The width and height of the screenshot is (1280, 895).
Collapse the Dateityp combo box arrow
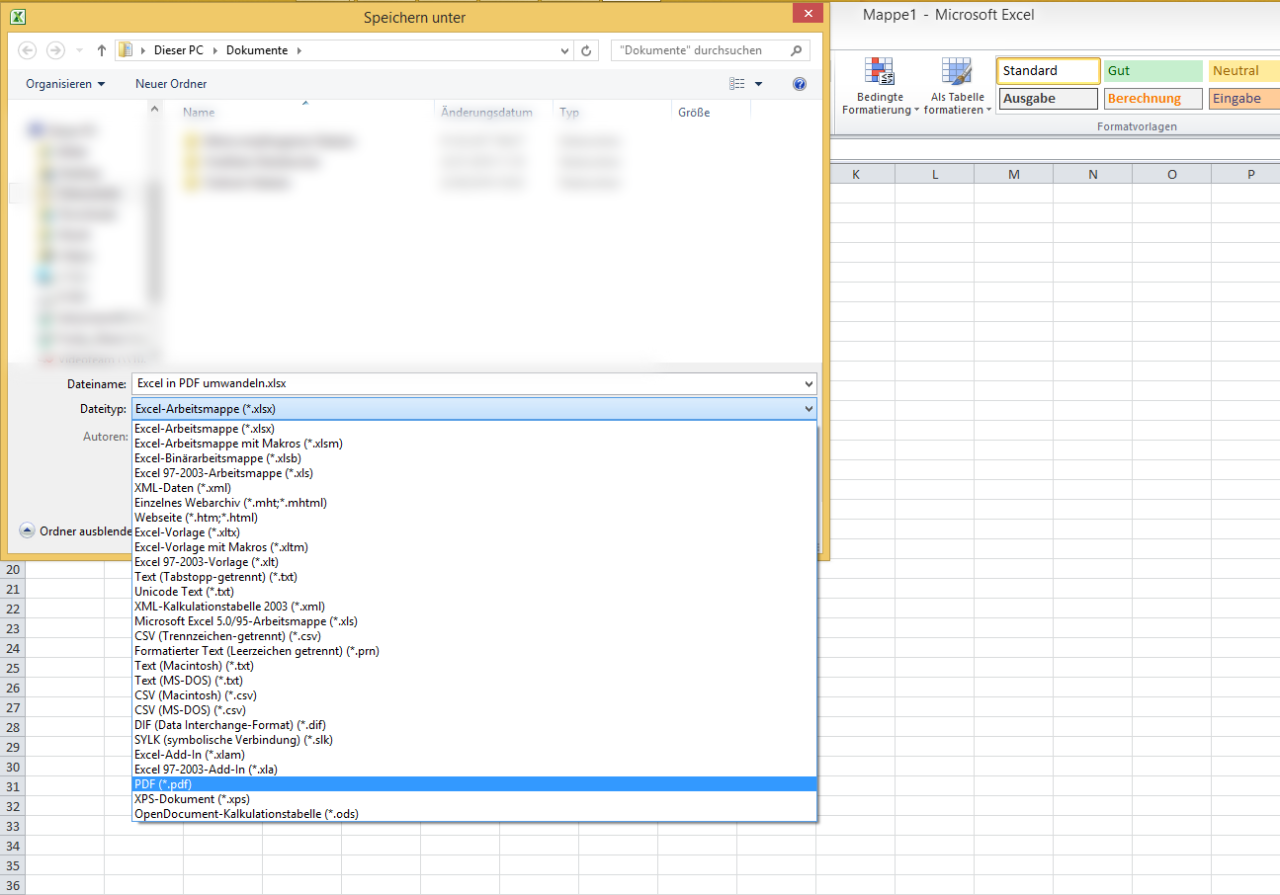[x=808, y=408]
